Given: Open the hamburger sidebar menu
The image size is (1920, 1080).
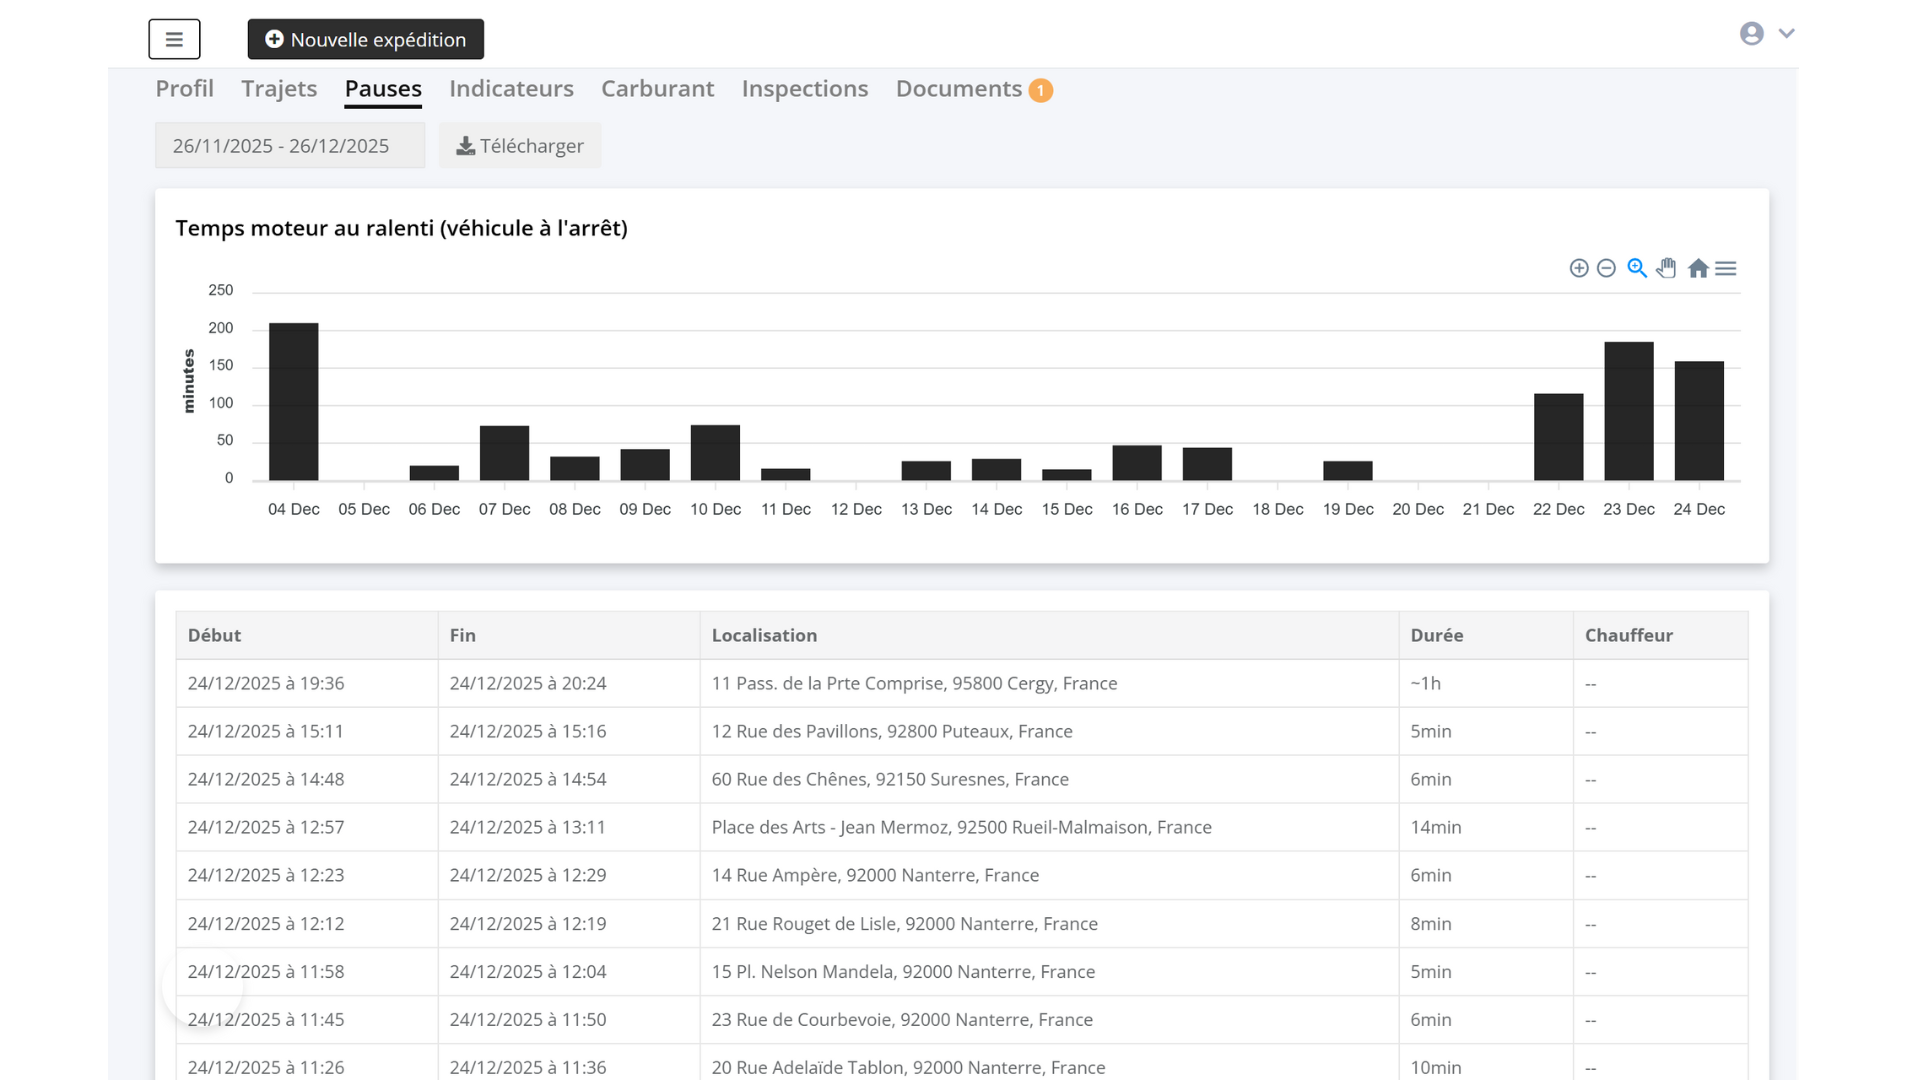Looking at the screenshot, I should click(x=174, y=40).
